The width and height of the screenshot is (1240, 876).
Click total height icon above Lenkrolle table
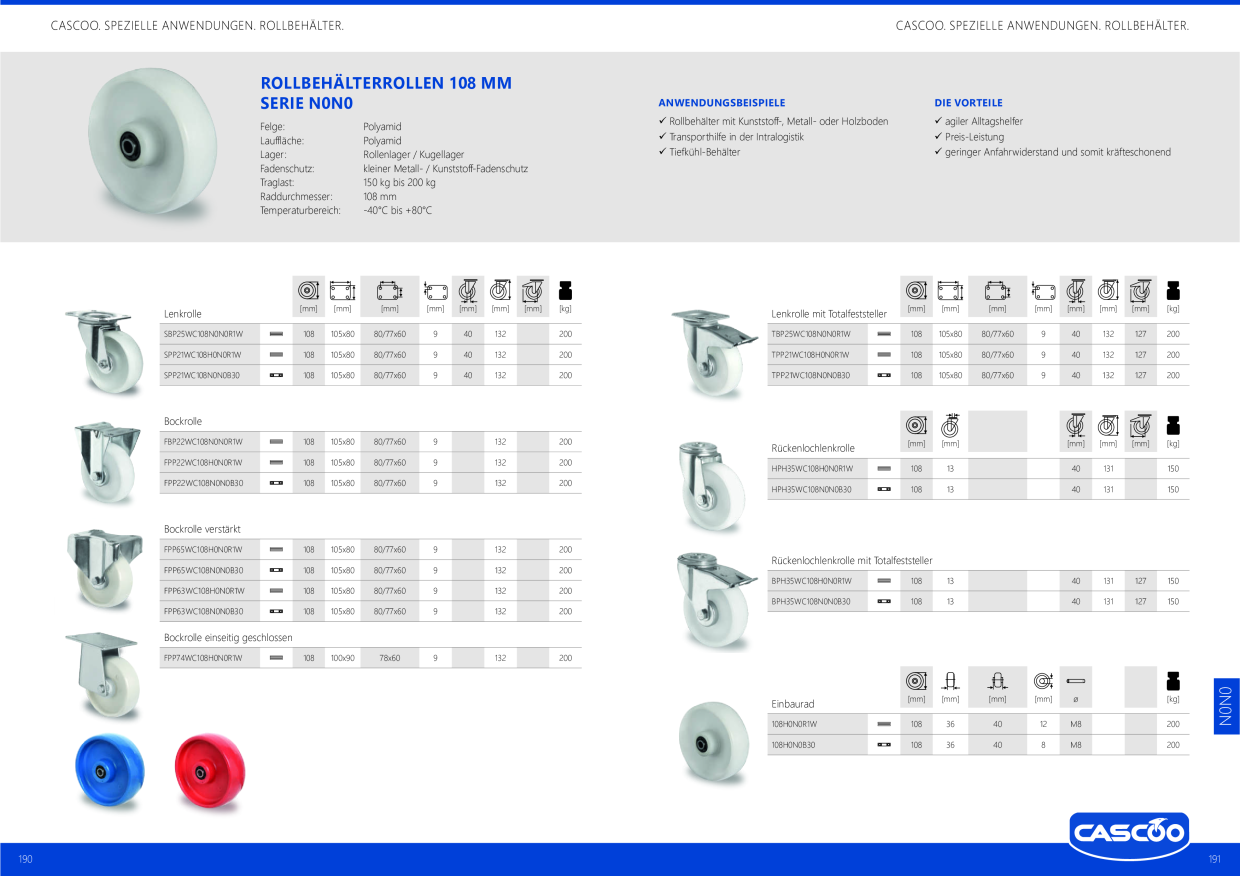point(500,291)
